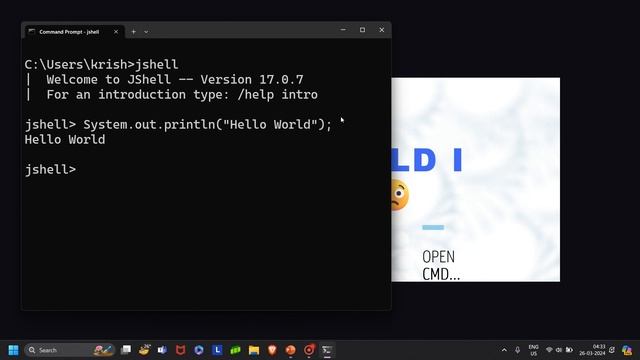Click 'C:\Users\krish>jshell' command line

pos(101,64)
